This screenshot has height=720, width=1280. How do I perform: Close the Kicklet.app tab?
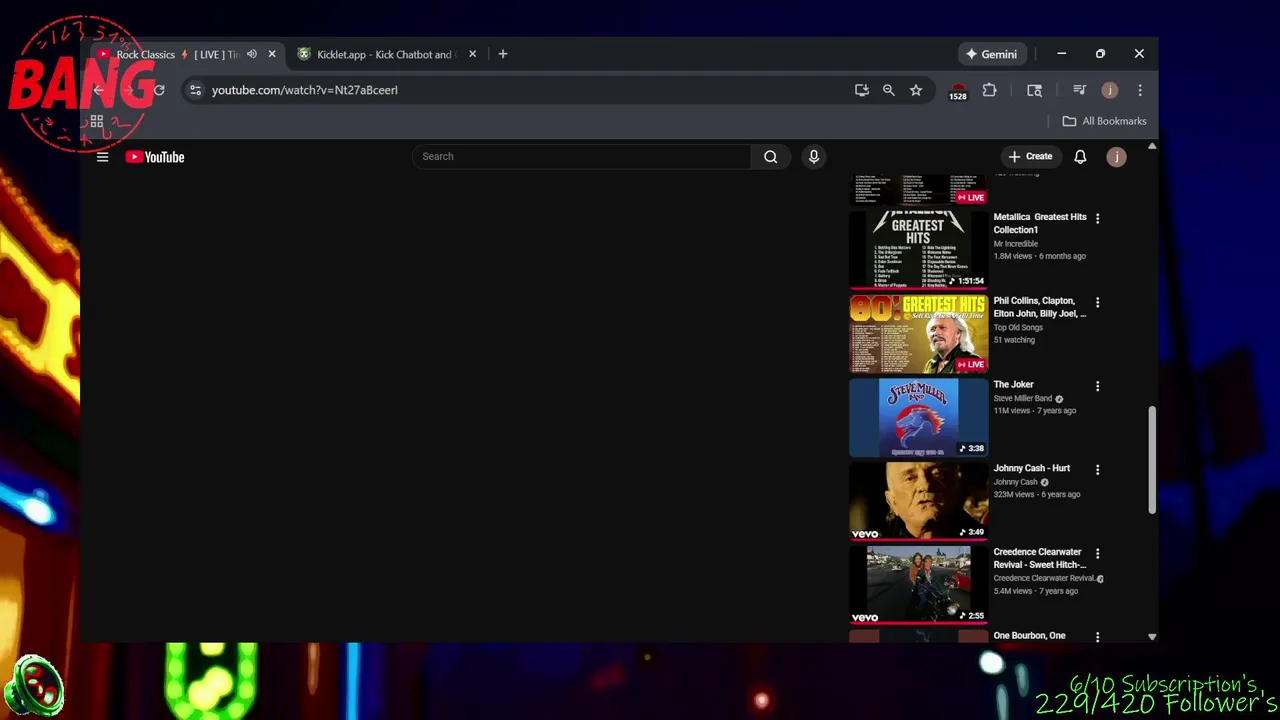coord(472,54)
